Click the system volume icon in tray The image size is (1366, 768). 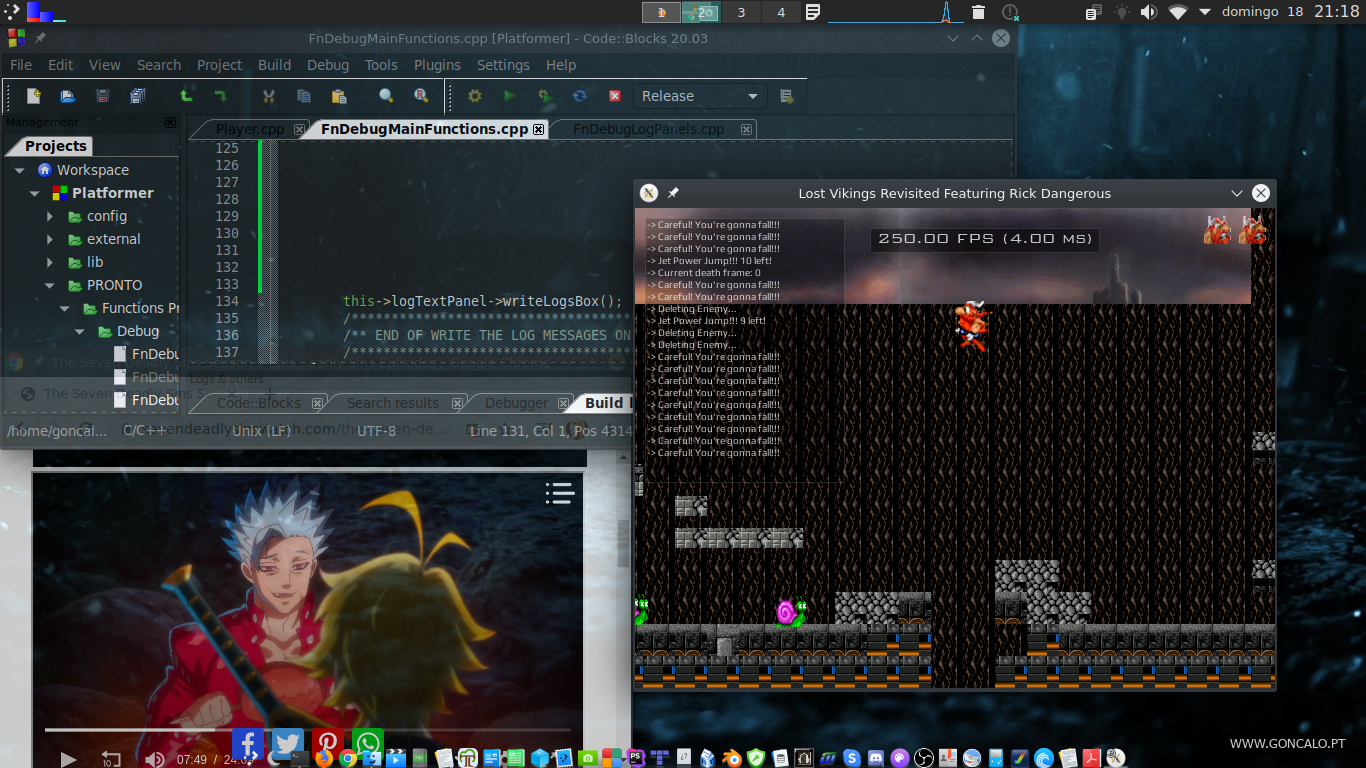point(1149,12)
